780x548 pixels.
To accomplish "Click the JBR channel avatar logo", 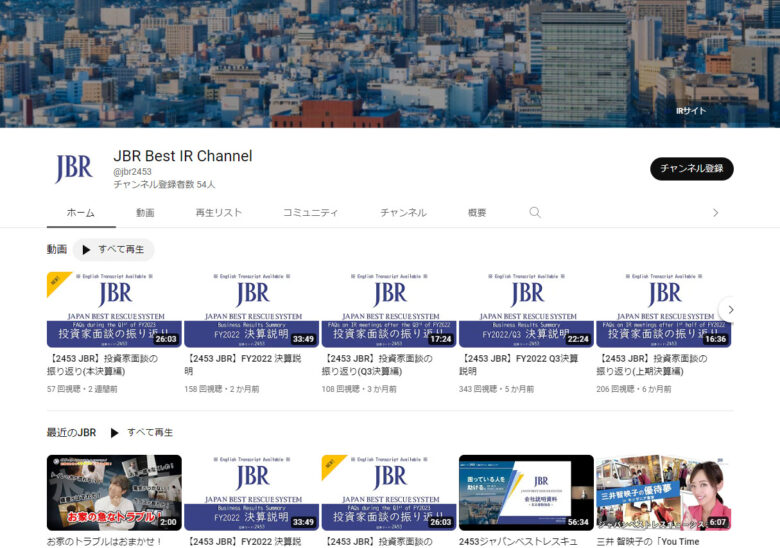I will click(73, 168).
